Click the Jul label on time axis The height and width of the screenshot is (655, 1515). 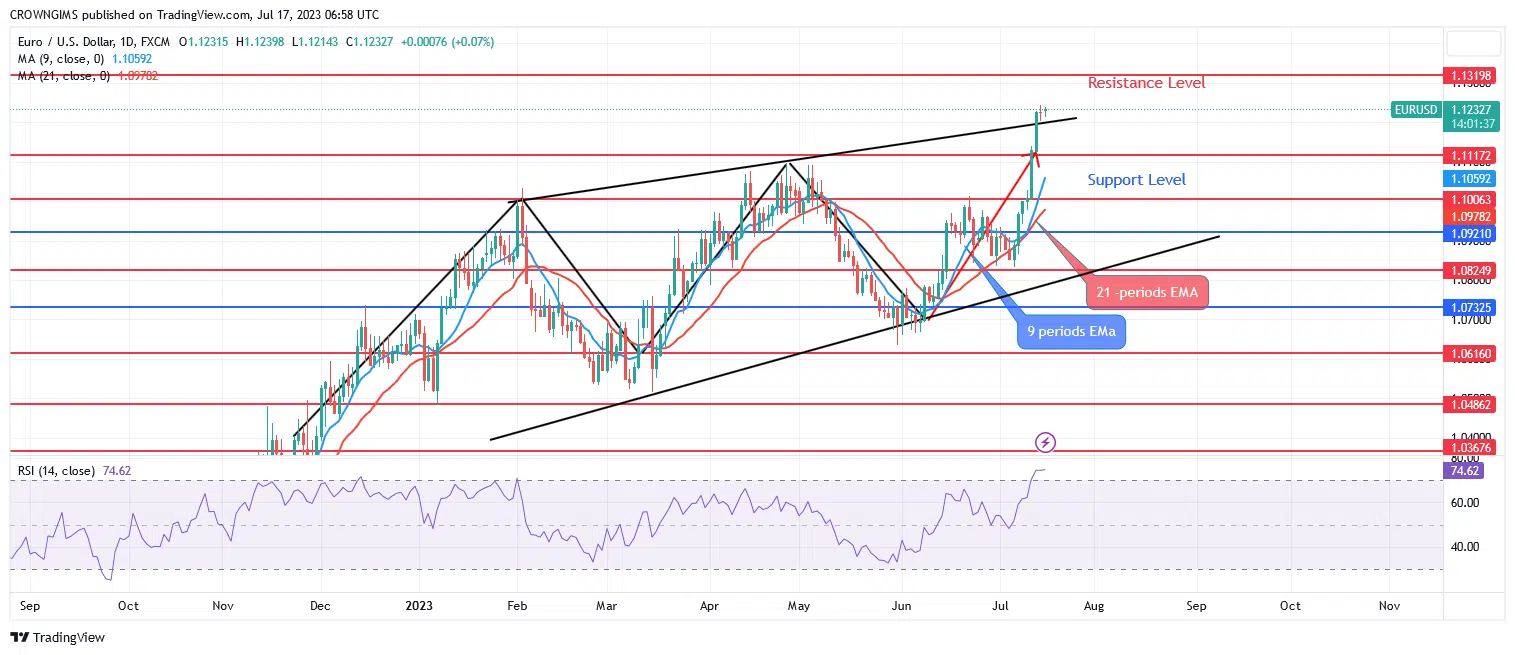tap(1001, 606)
